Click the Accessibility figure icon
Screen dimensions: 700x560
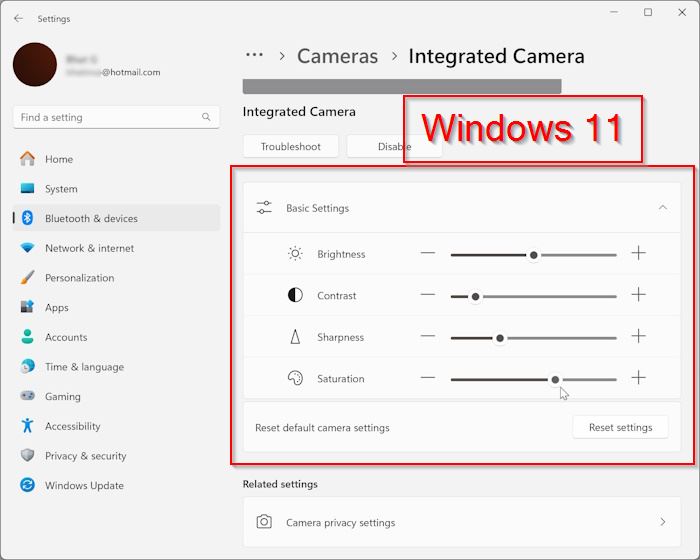(x=27, y=426)
